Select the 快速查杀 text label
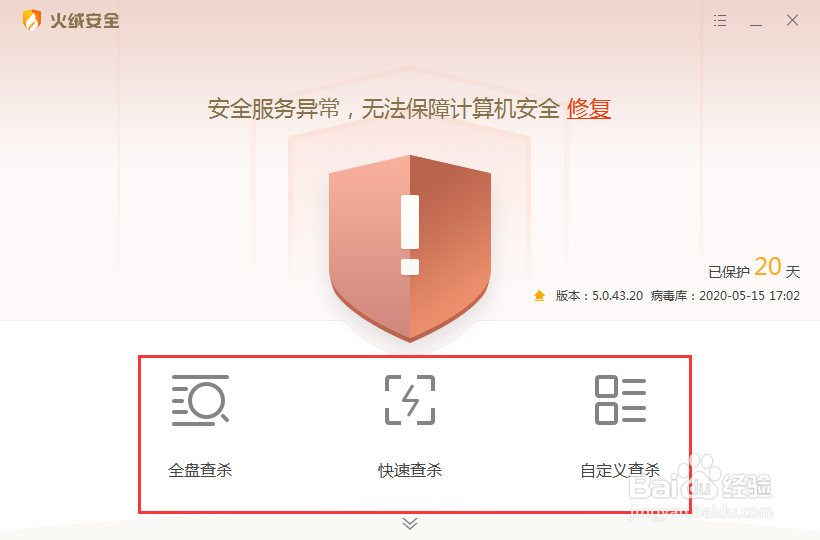 tap(410, 470)
